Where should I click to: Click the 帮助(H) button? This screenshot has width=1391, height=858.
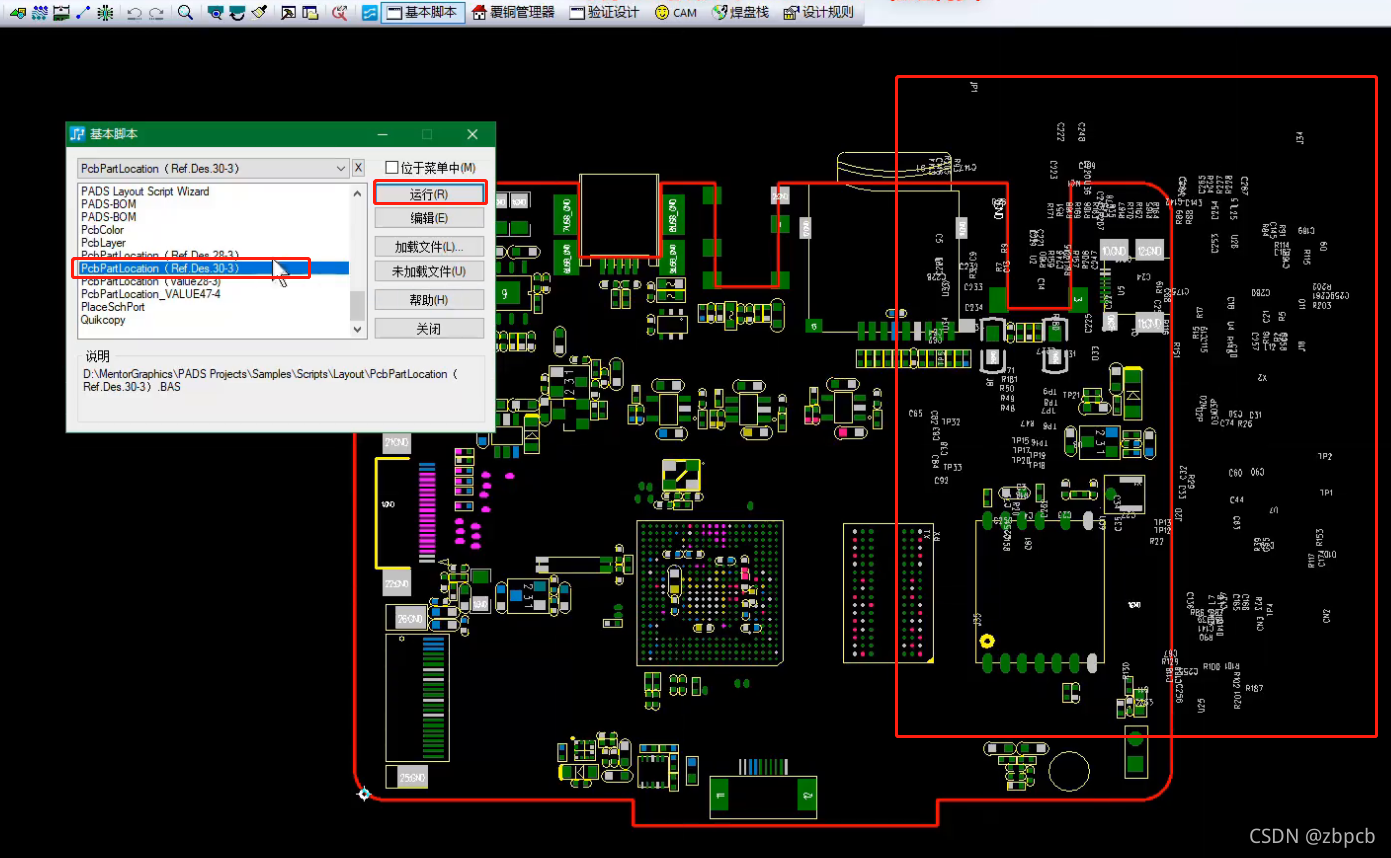click(429, 300)
